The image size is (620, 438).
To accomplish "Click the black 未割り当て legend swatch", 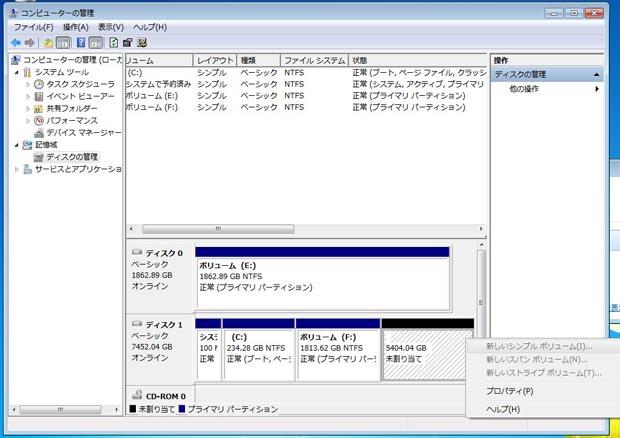I will 133,409.
